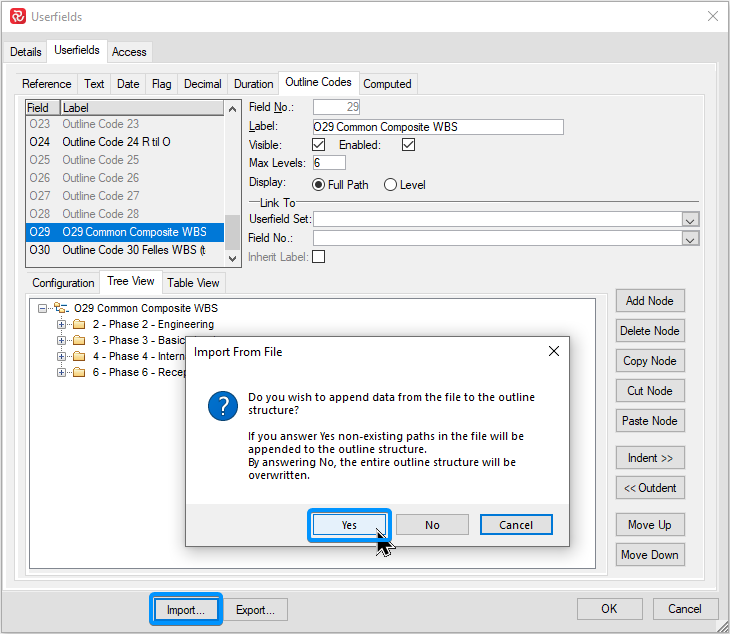Viewport: 730px width, 634px height.
Task: Toggle the Visible checkbox
Action: 319,145
